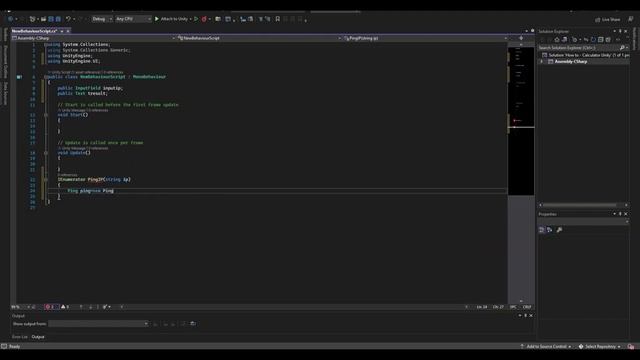Click the Solution Explorer Refresh icon
Image resolution: width=640 pixels, height=360 pixels.
pyautogui.click(x=593, y=40)
